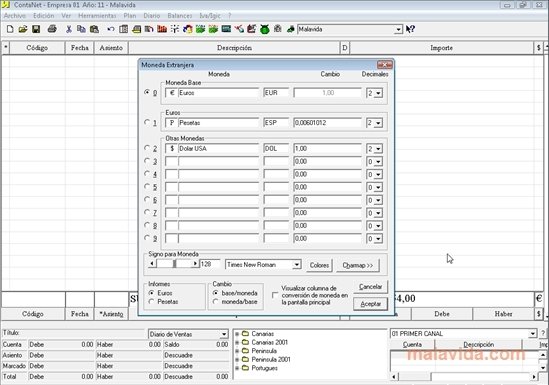
Task: Click the Print toolbar icon
Action: pos(52,29)
